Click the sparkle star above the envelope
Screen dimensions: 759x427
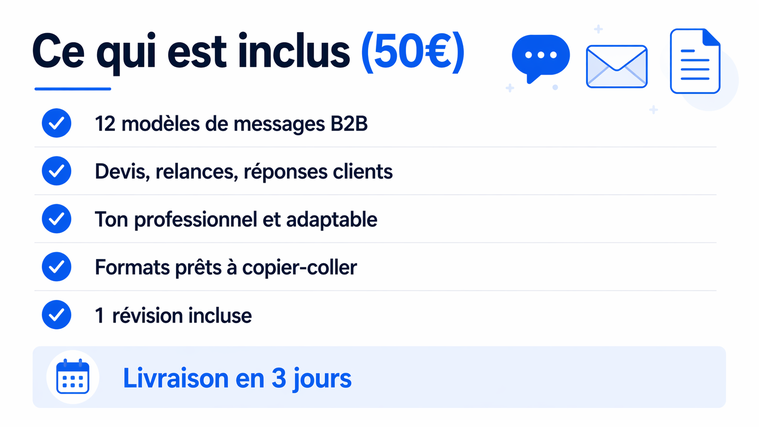[x=599, y=29]
